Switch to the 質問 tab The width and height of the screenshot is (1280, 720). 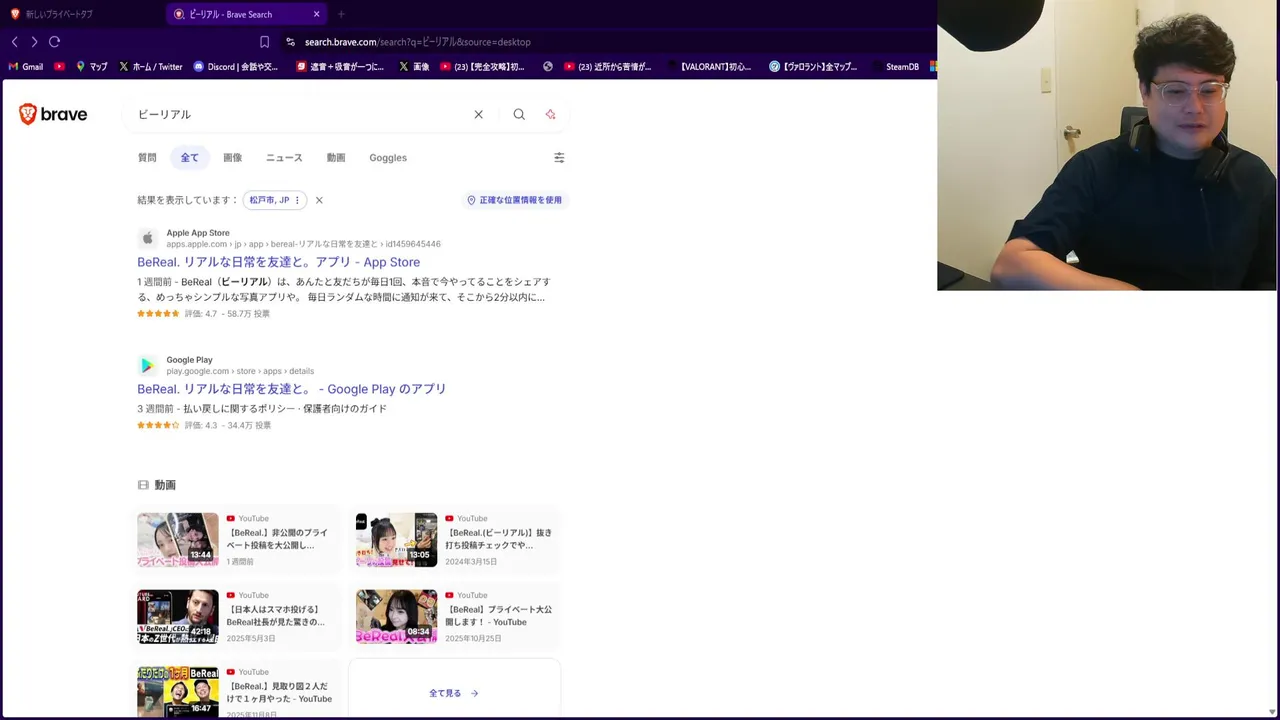click(x=147, y=158)
